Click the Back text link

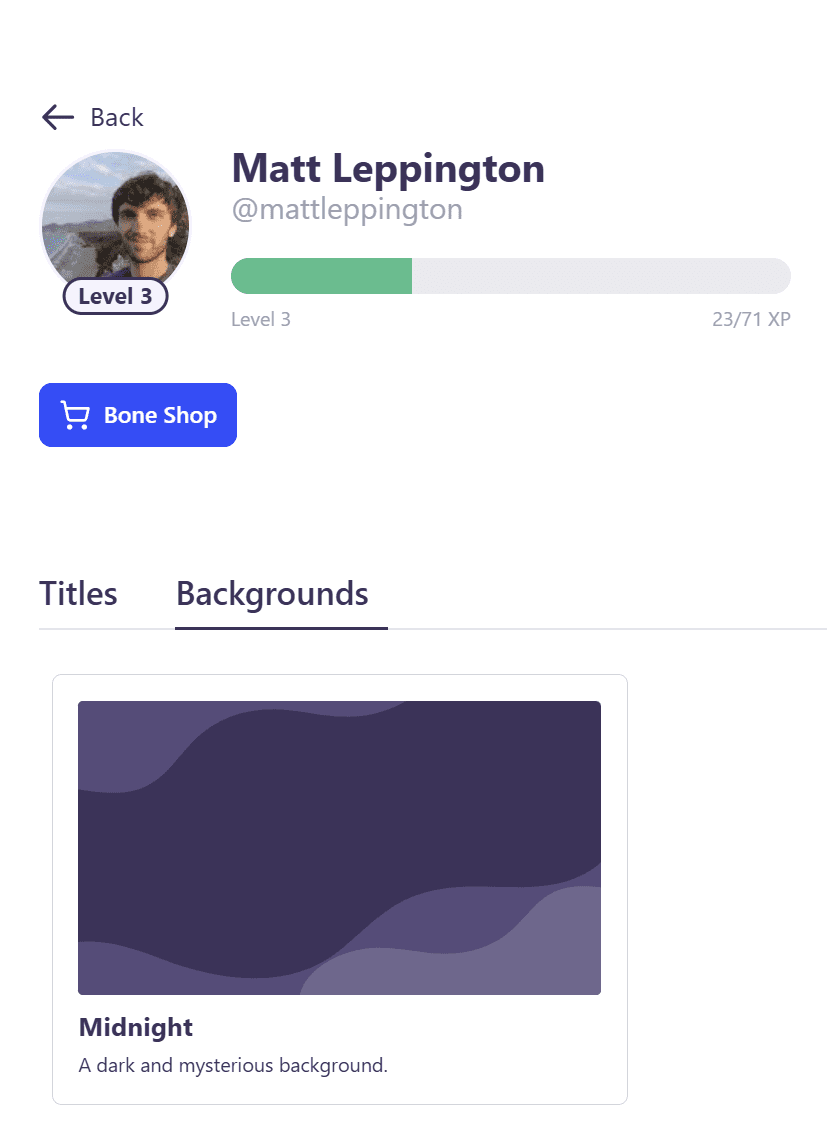tap(117, 117)
